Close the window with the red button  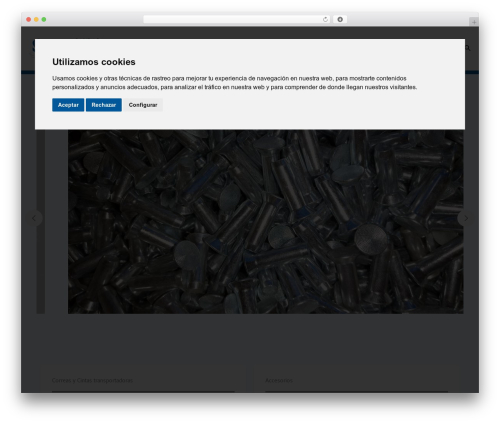(x=29, y=19)
